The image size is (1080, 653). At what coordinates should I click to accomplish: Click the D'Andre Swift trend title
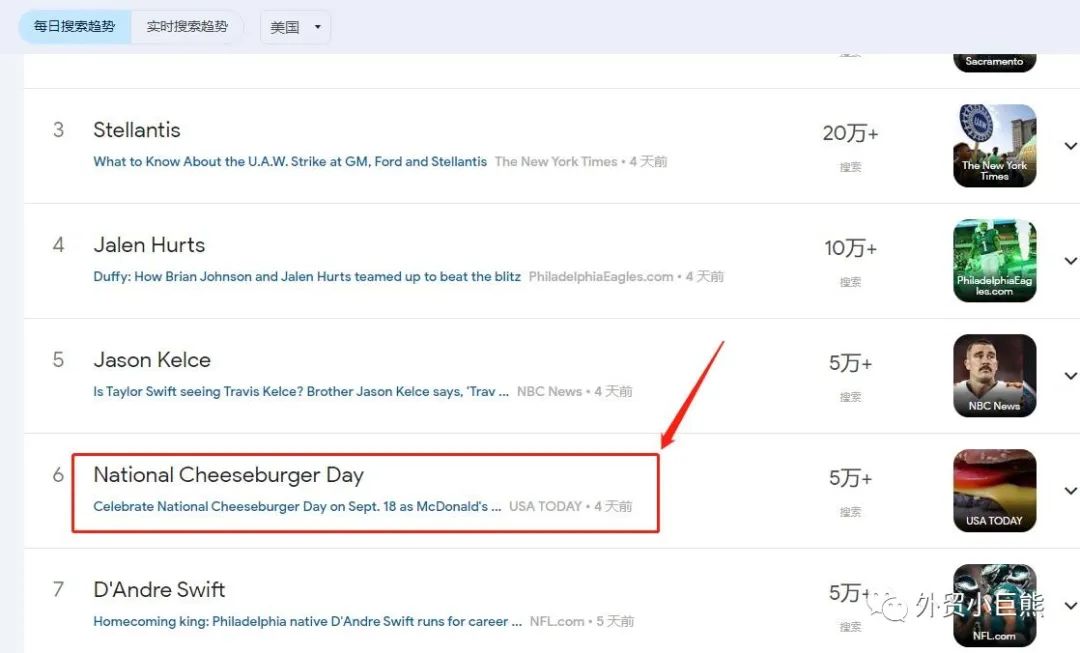click(x=159, y=590)
